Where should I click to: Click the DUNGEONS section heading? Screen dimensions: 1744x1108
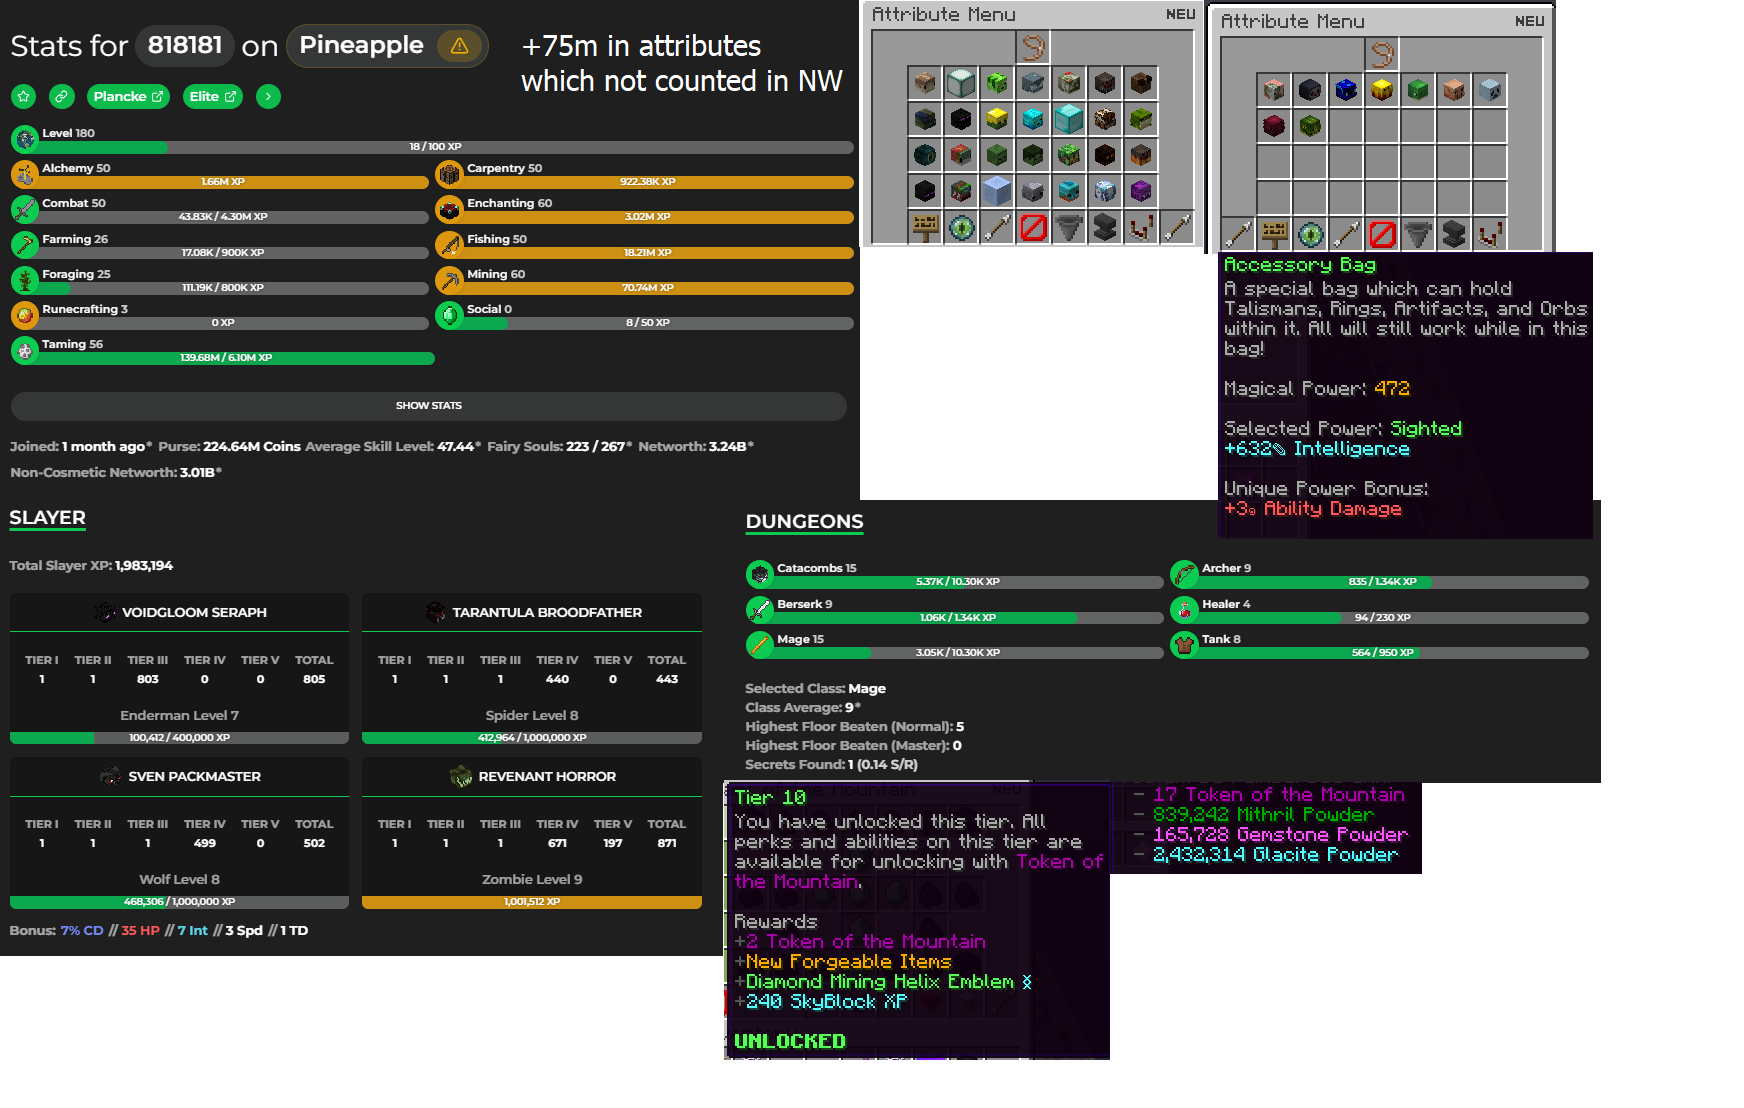coord(804,522)
